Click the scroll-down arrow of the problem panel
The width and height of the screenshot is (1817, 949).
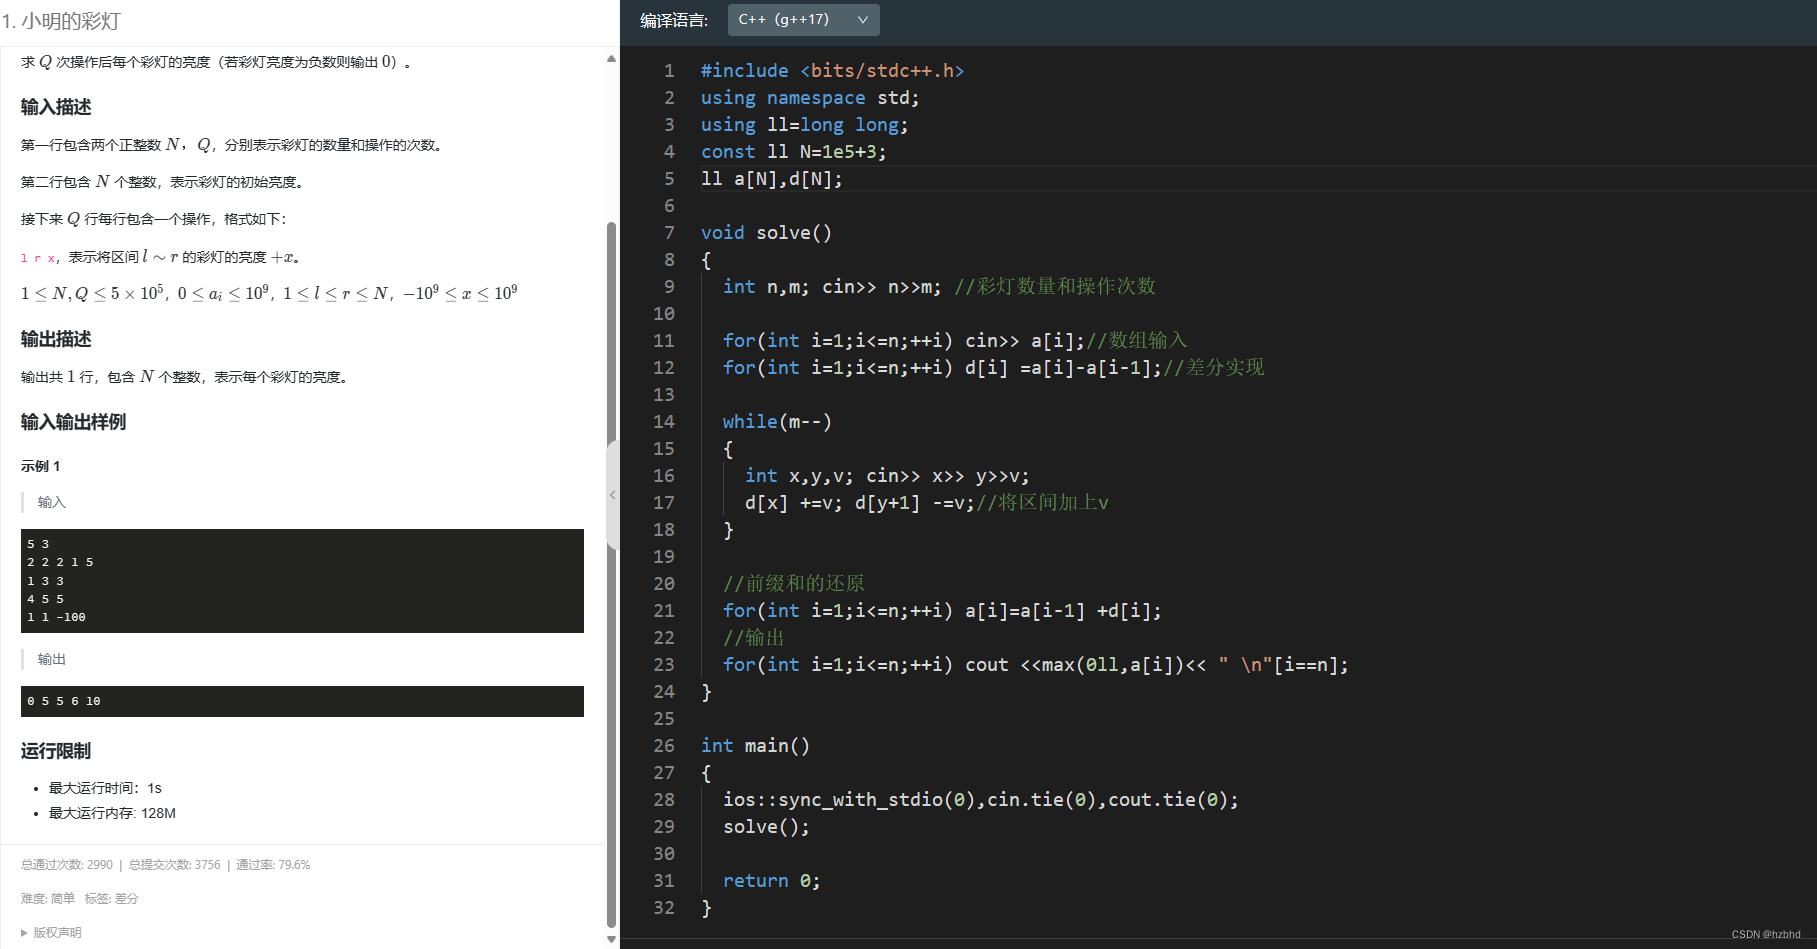611,940
